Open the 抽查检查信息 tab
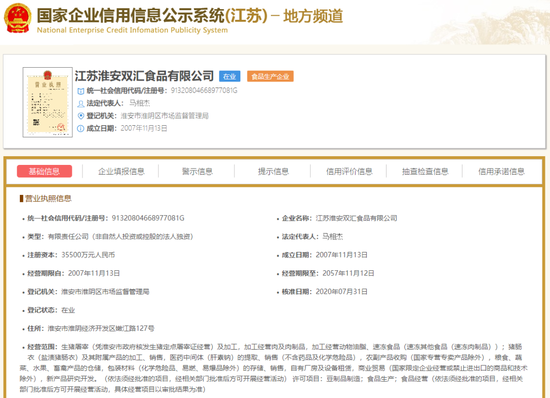This screenshot has width=550, height=398. 425,171
